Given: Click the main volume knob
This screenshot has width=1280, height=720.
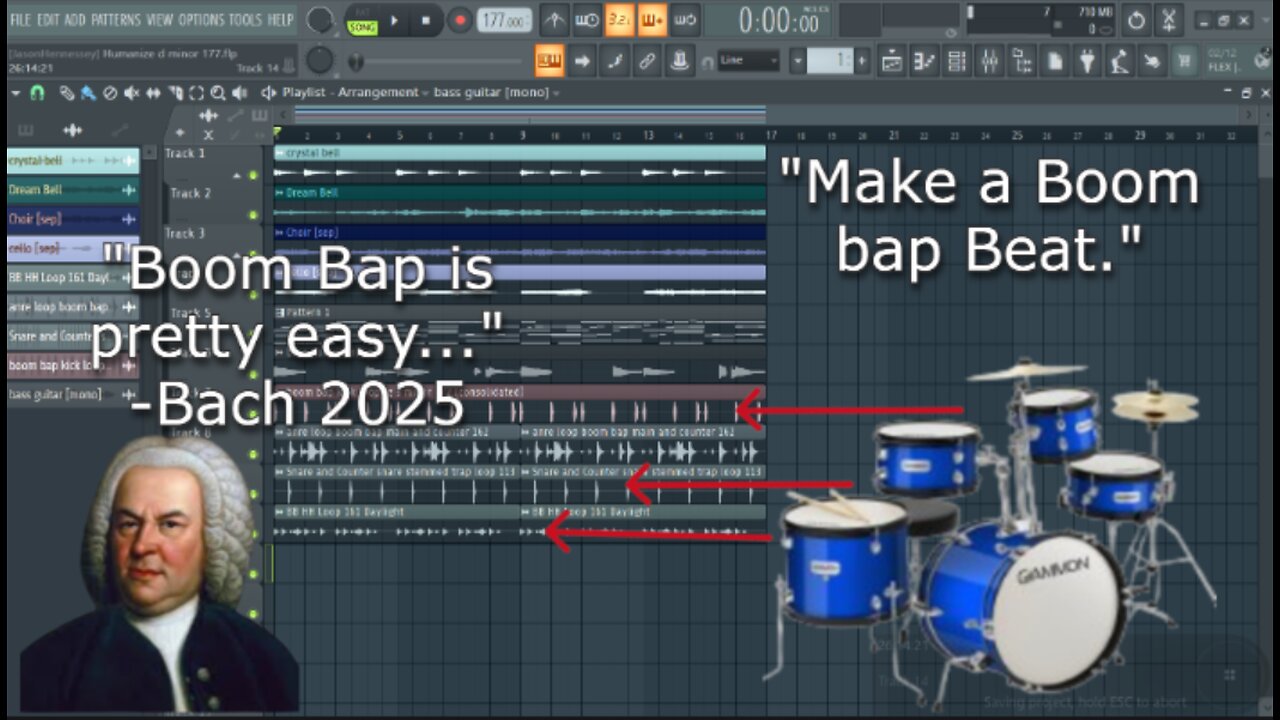Looking at the screenshot, I should 320,19.
